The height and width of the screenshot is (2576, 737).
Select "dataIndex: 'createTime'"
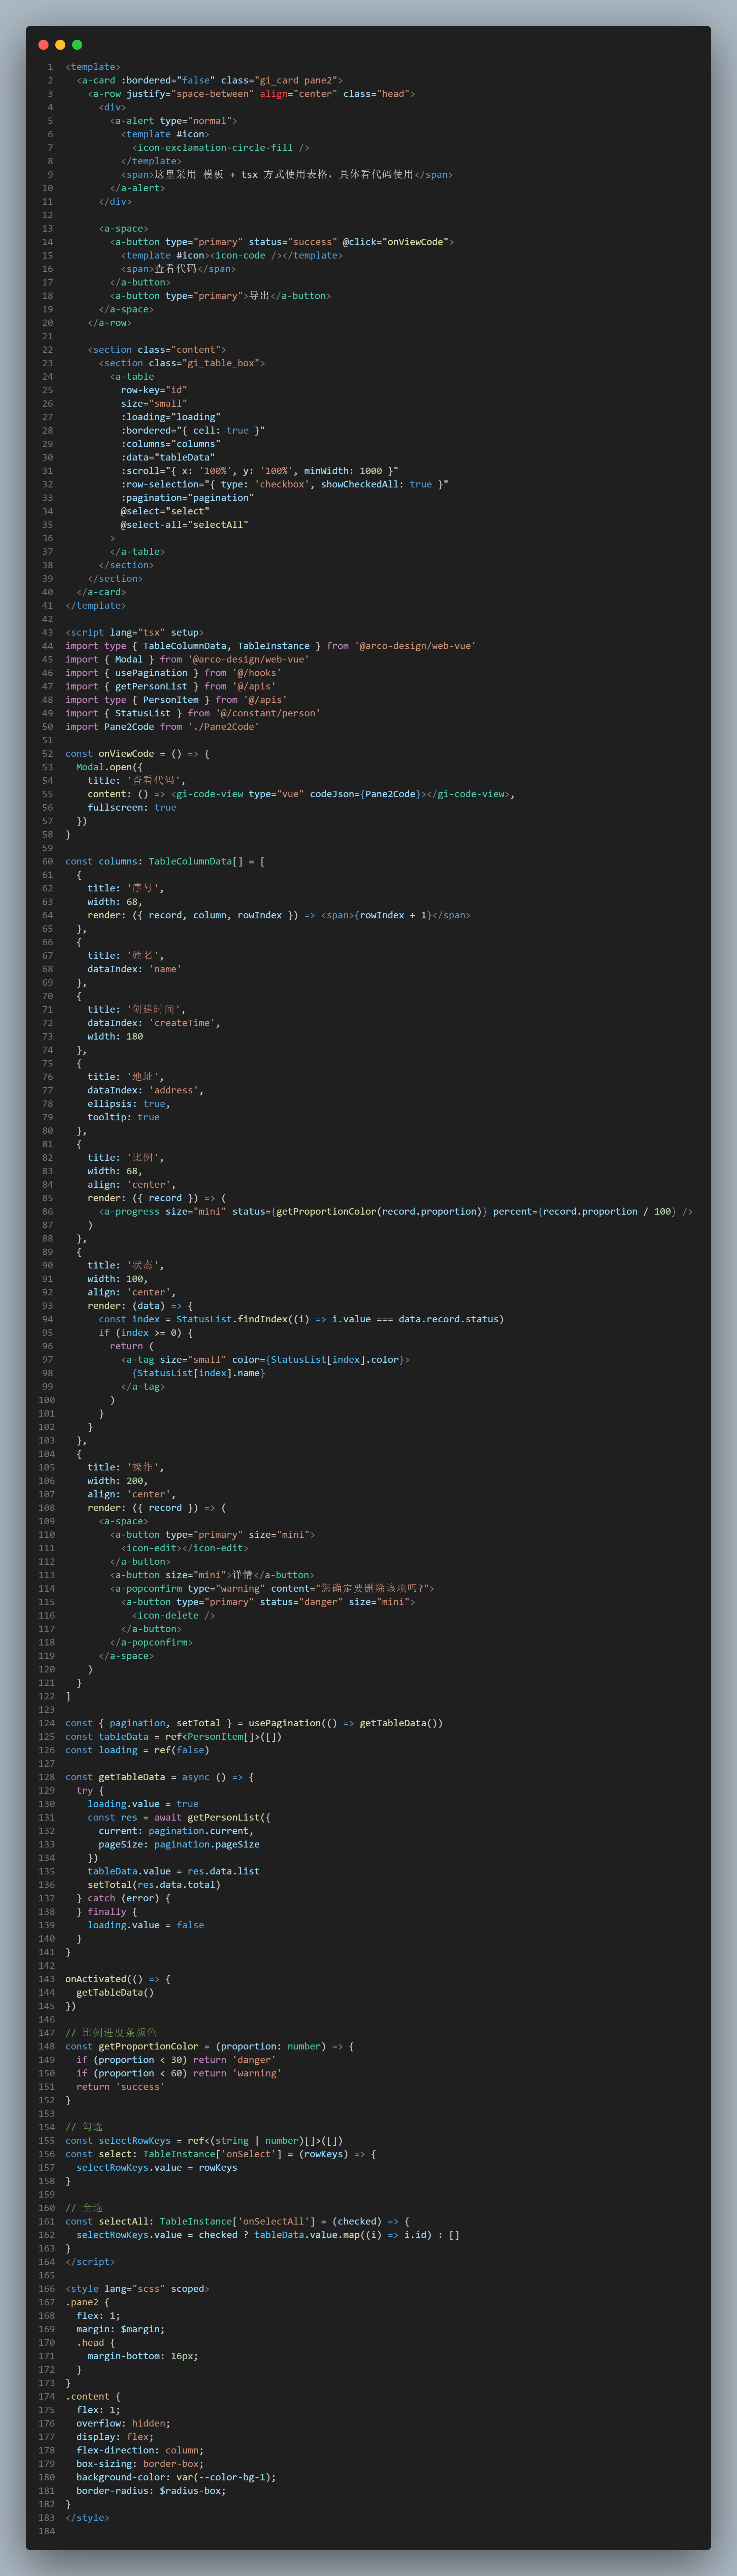point(154,1023)
